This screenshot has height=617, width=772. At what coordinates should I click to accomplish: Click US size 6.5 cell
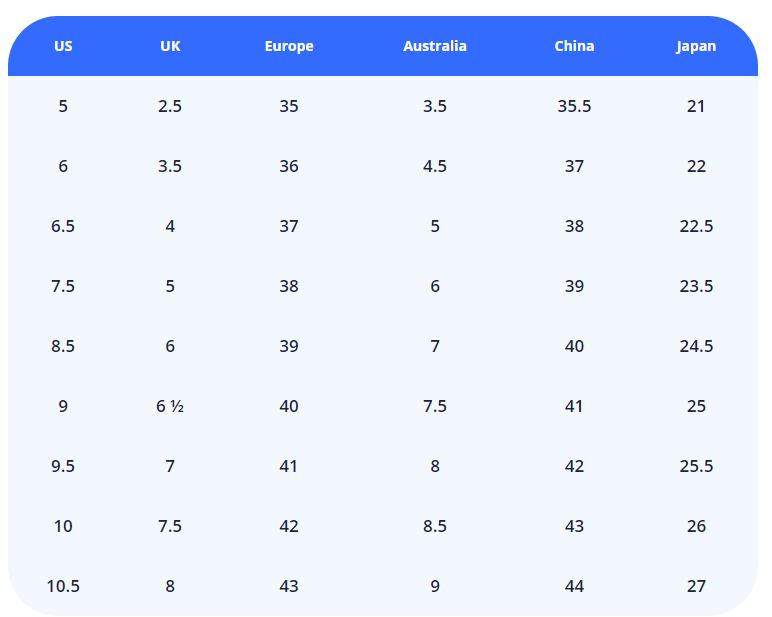[x=63, y=226]
